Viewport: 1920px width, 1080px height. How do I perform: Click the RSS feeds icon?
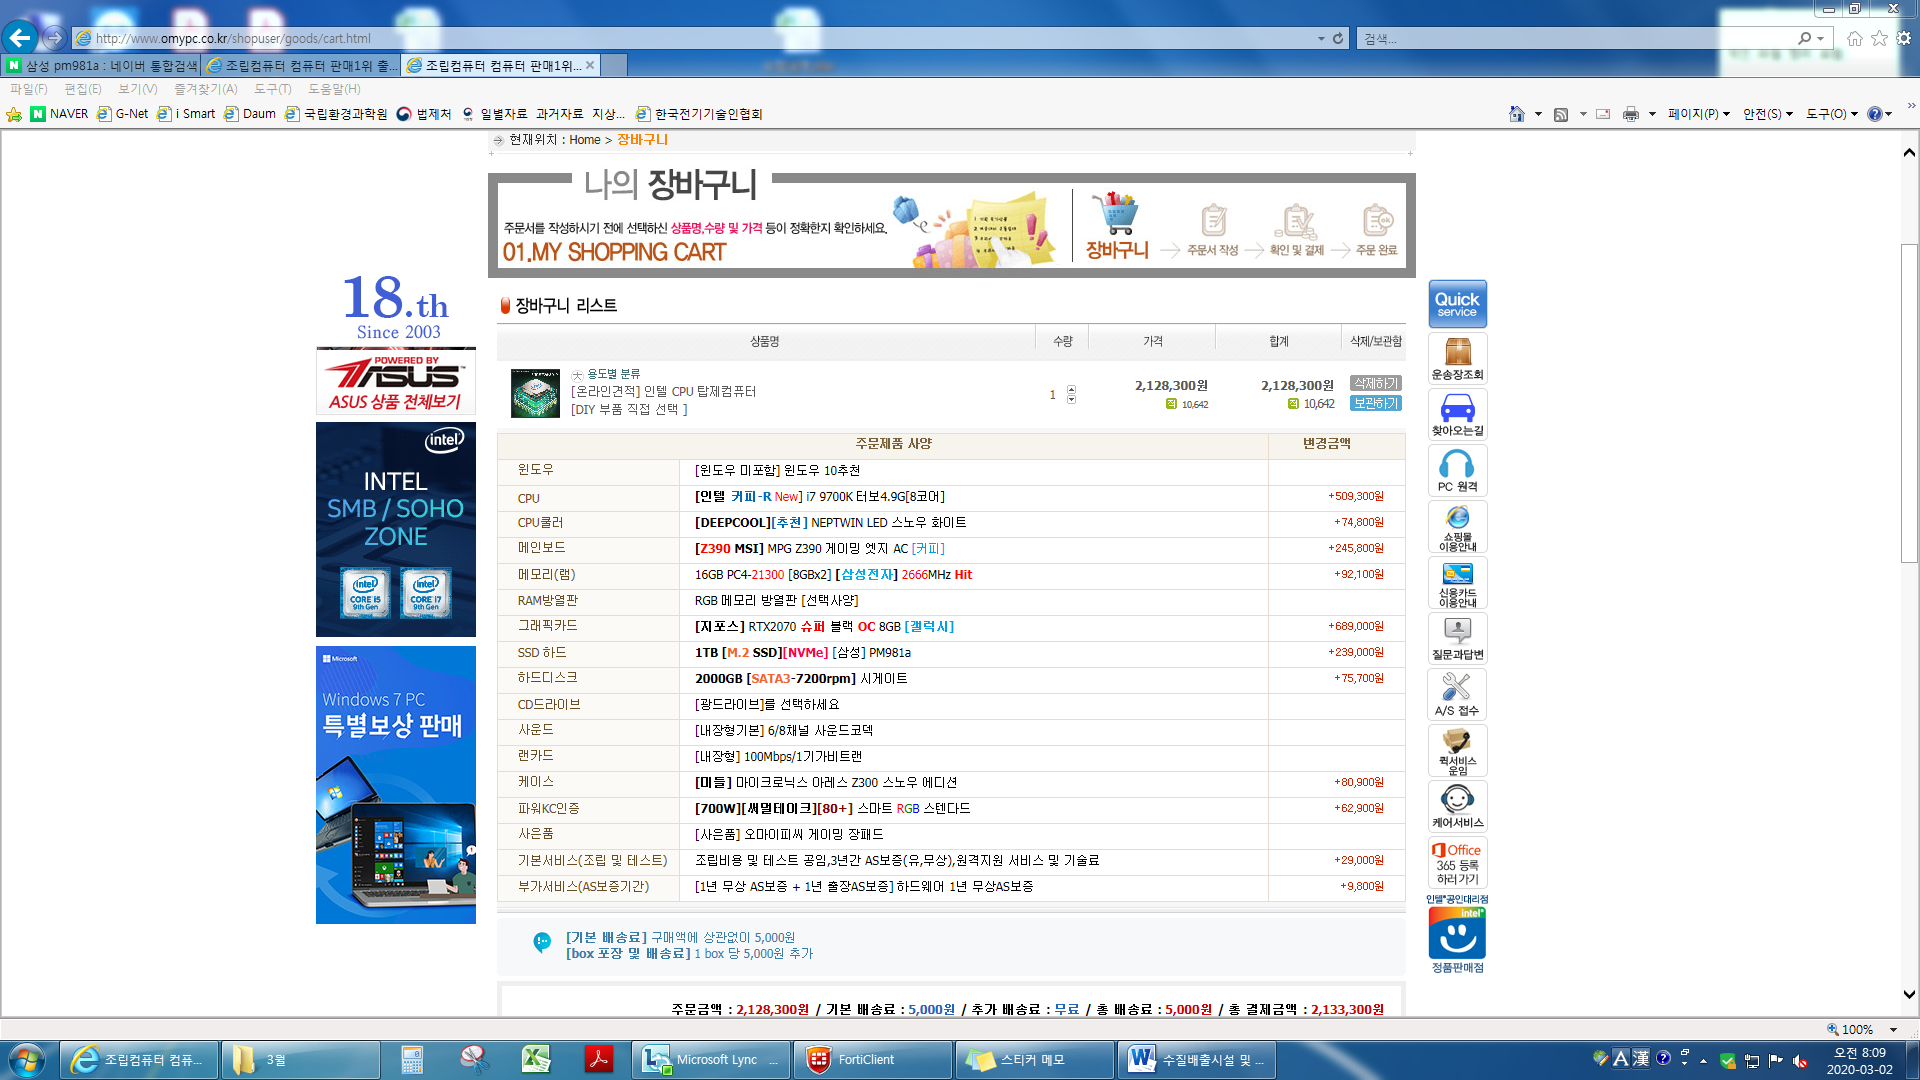coord(1561,114)
